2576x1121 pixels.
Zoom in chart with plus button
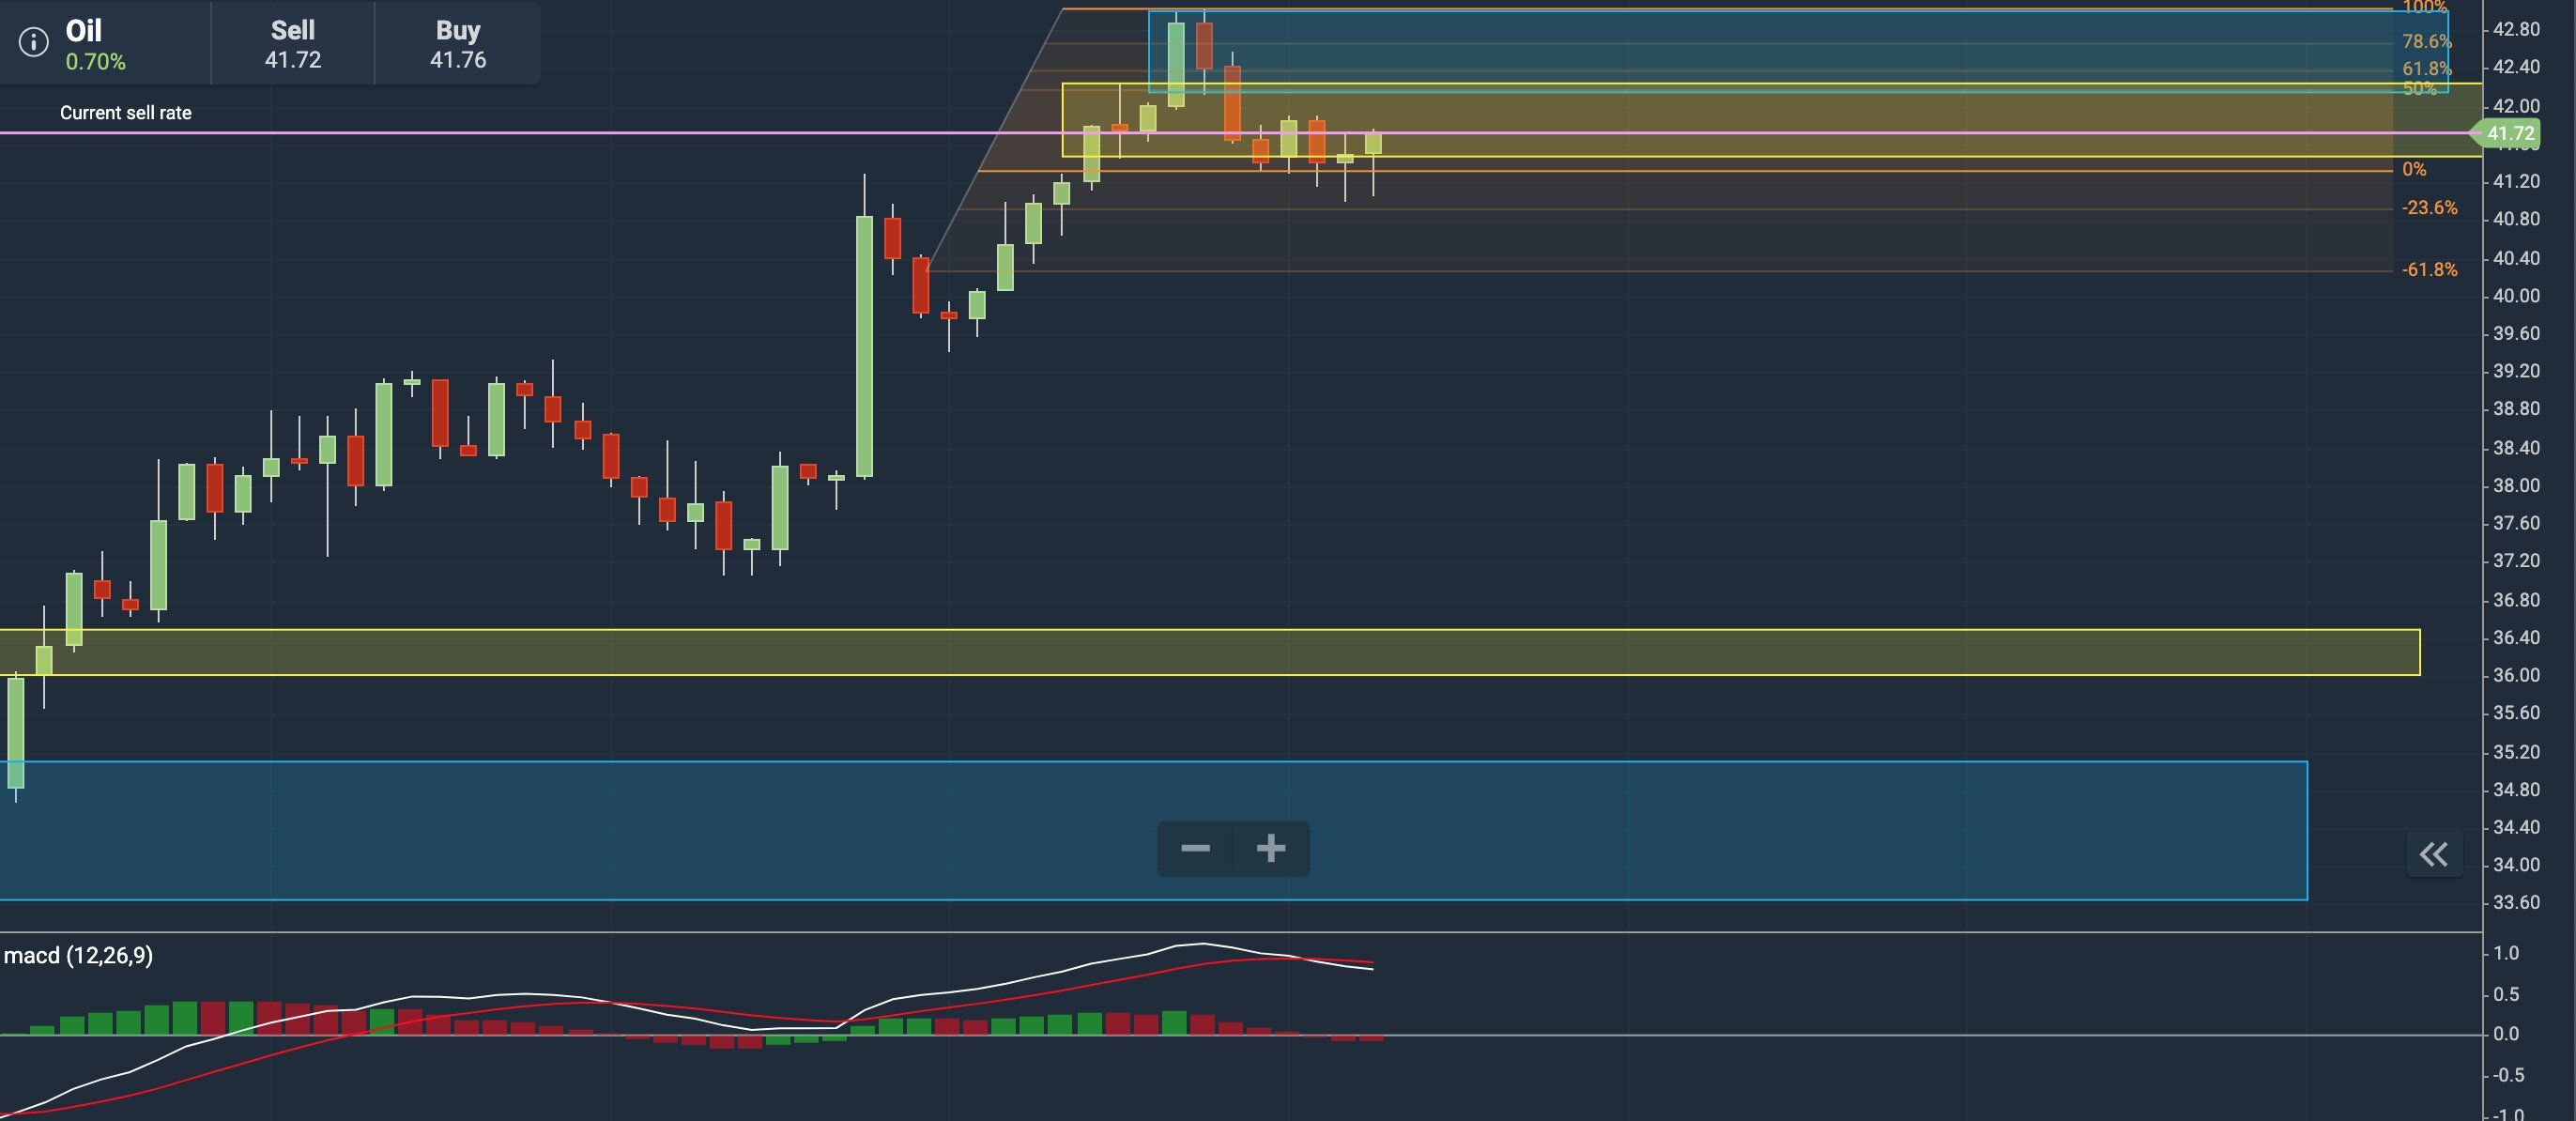click(x=1271, y=849)
